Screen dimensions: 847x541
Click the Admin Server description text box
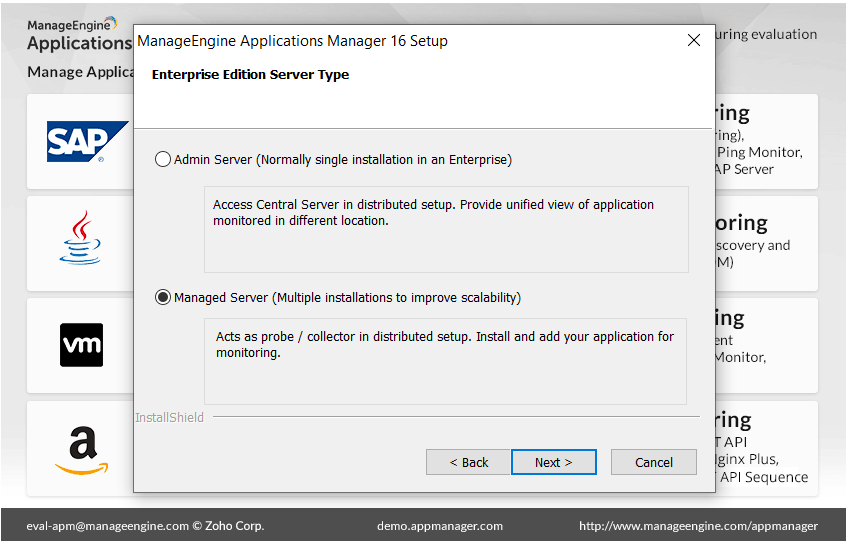coord(446,229)
